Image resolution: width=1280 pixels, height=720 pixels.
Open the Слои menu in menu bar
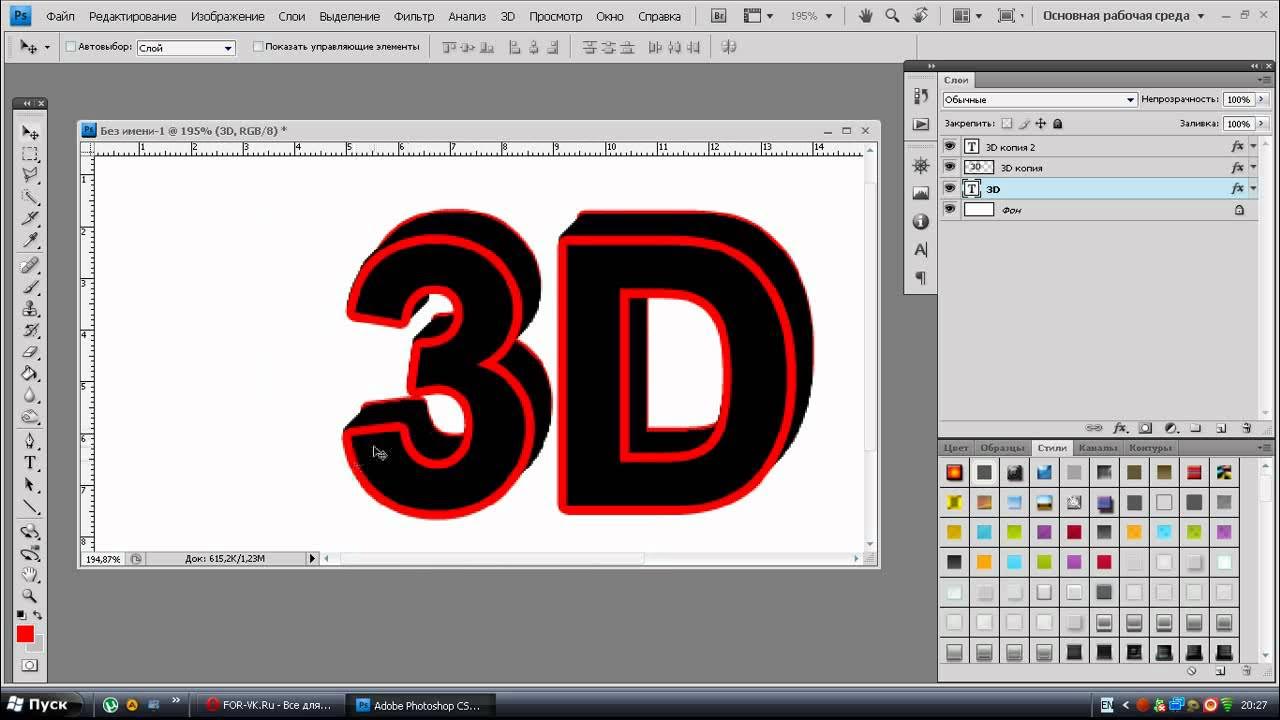(292, 17)
